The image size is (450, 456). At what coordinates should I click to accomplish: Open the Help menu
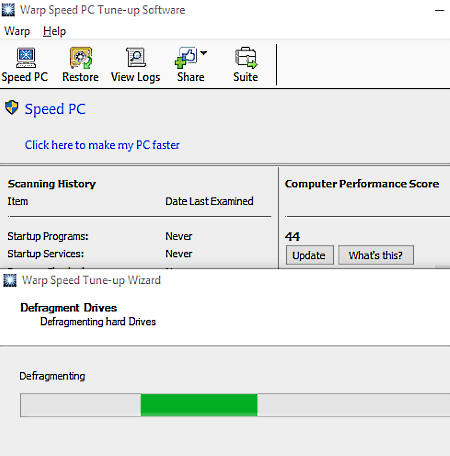(54, 31)
